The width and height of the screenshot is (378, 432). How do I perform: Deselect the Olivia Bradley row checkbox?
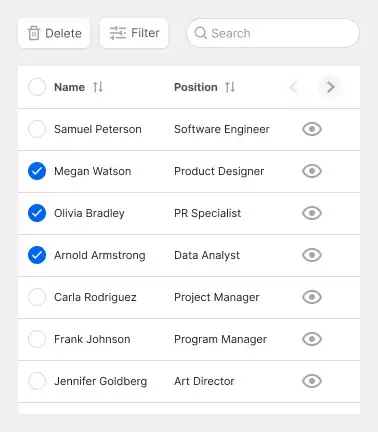37,213
